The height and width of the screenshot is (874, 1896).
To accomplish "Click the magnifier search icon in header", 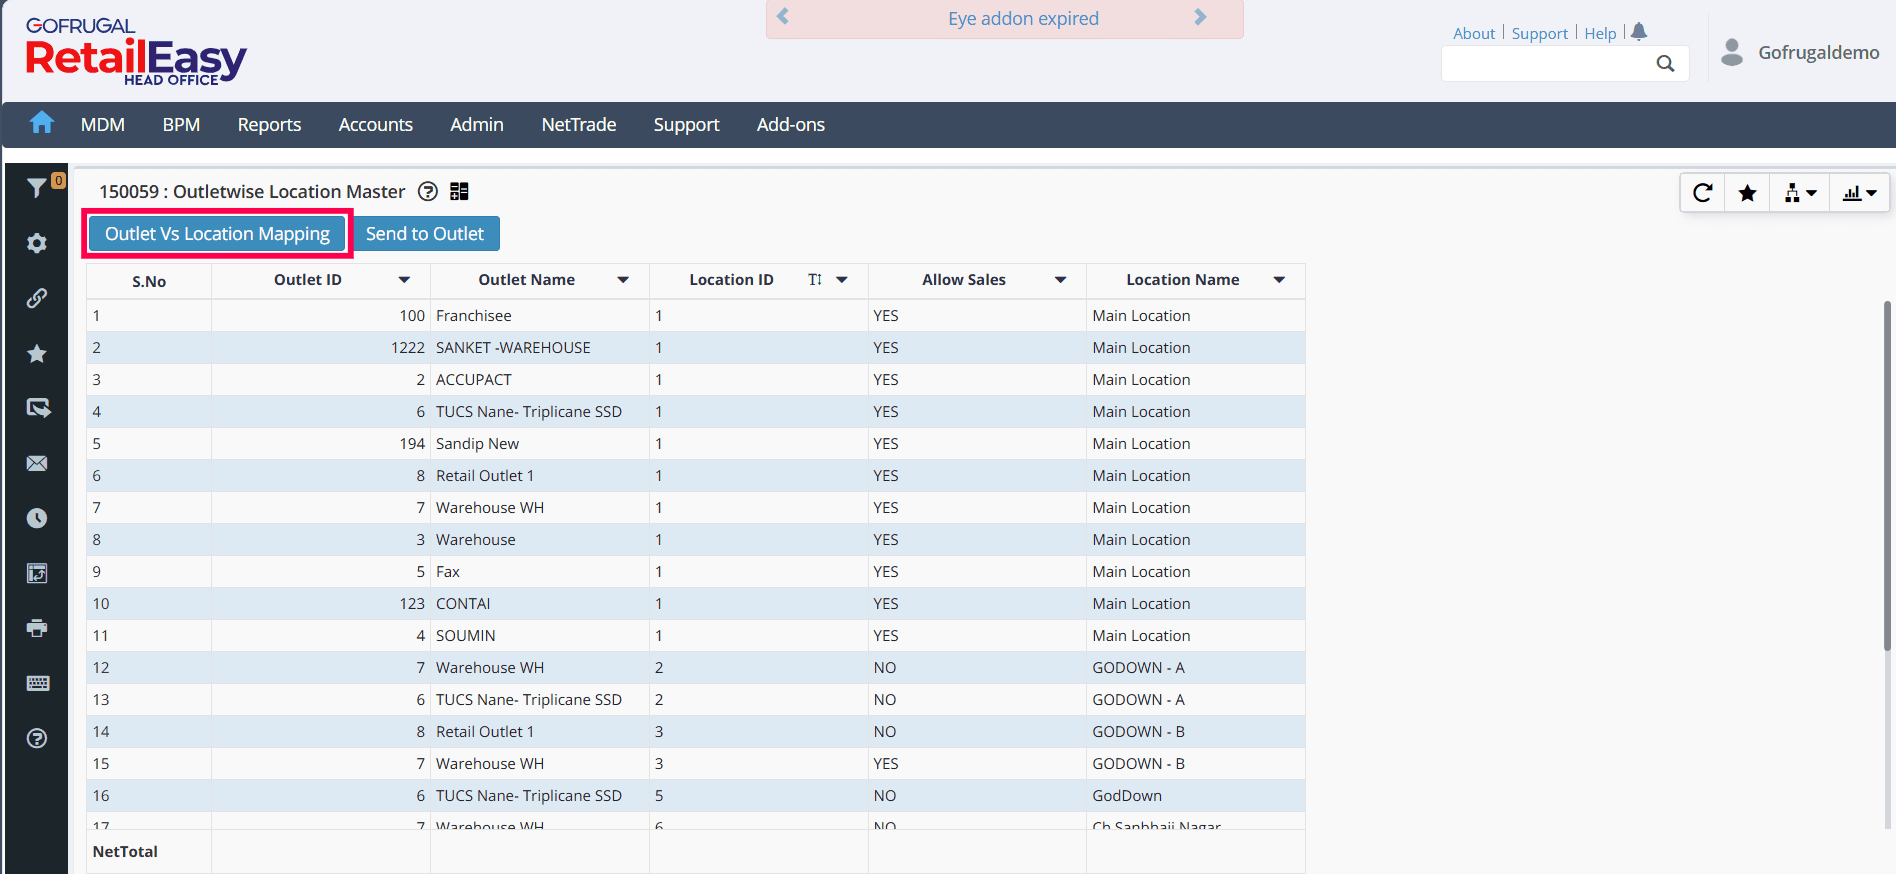I will coord(1665,64).
